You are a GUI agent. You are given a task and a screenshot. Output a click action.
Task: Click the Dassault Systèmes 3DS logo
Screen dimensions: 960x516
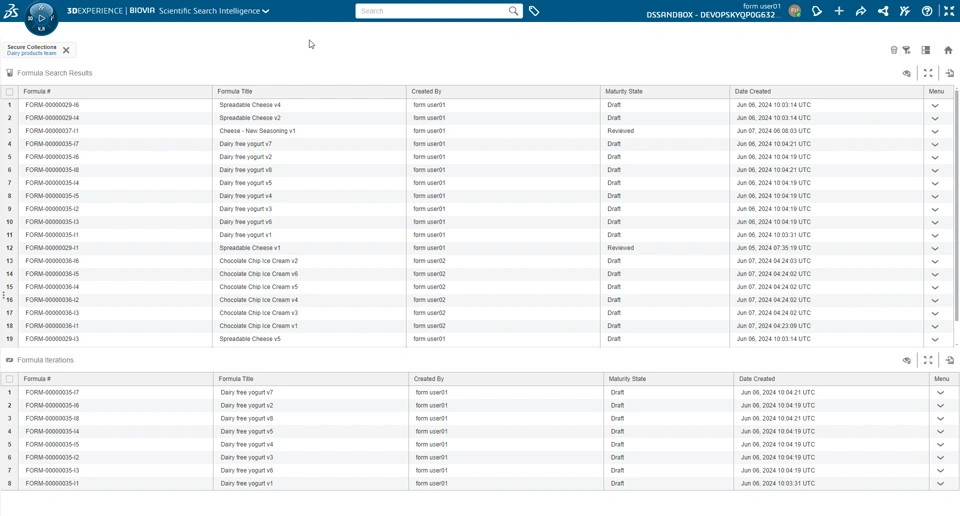(x=11, y=11)
